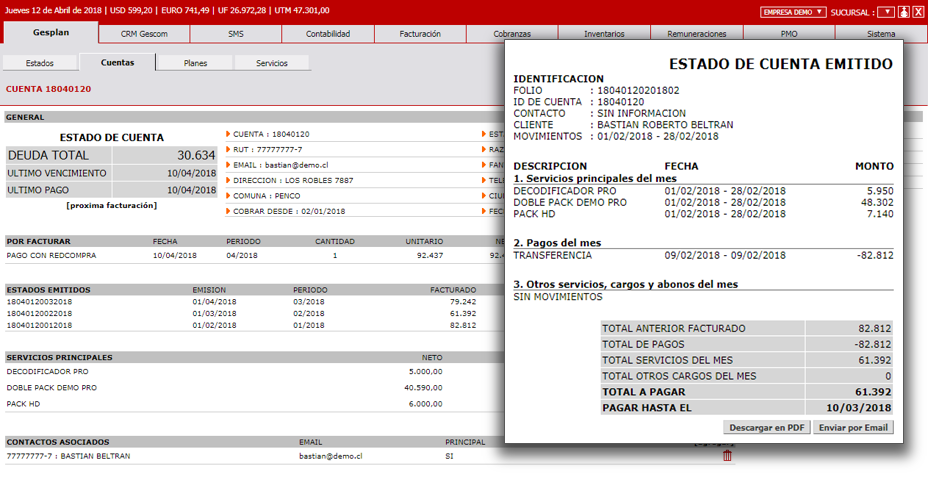Viewport: 929px width, 477px height.
Task: Click the orange arrow beside CUENTA field
Action: tap(228, 134)
